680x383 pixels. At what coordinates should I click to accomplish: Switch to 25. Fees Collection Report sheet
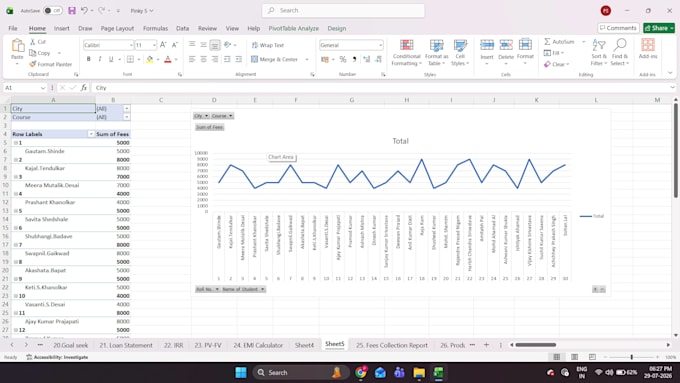point(392,345)
